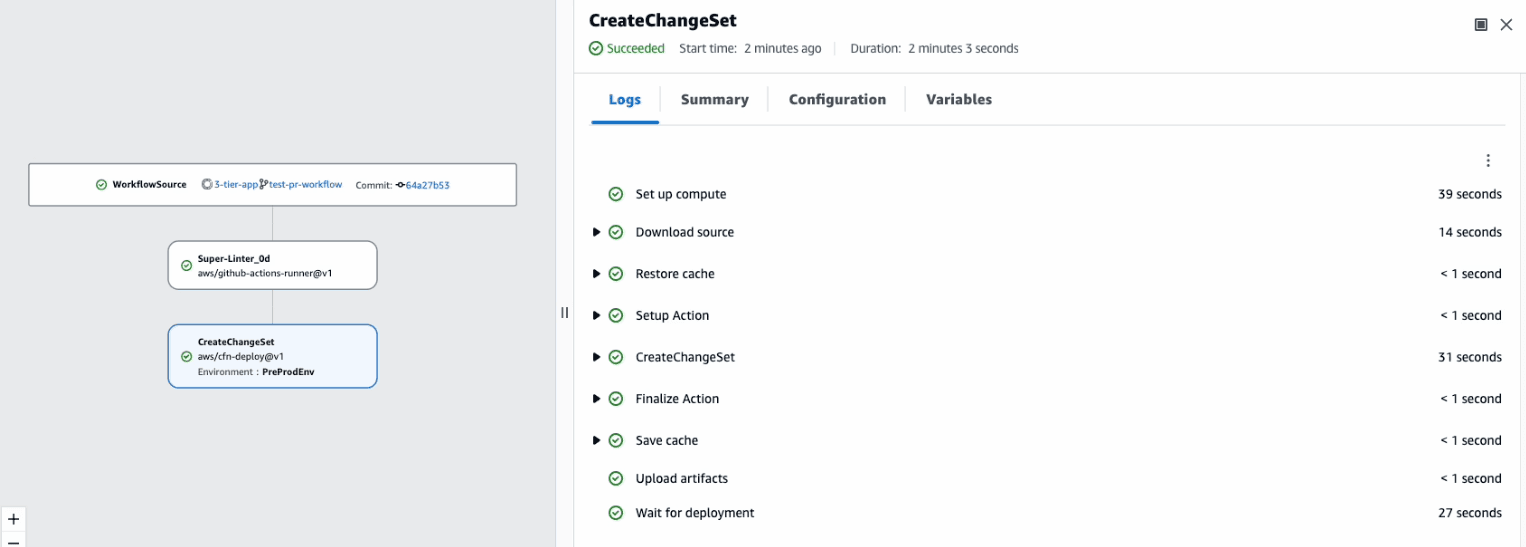Image resolution: width=1526 pixels, height=547 pixels.
Task: Open commit 64a27b53 link
Action: tap(428, 185)
